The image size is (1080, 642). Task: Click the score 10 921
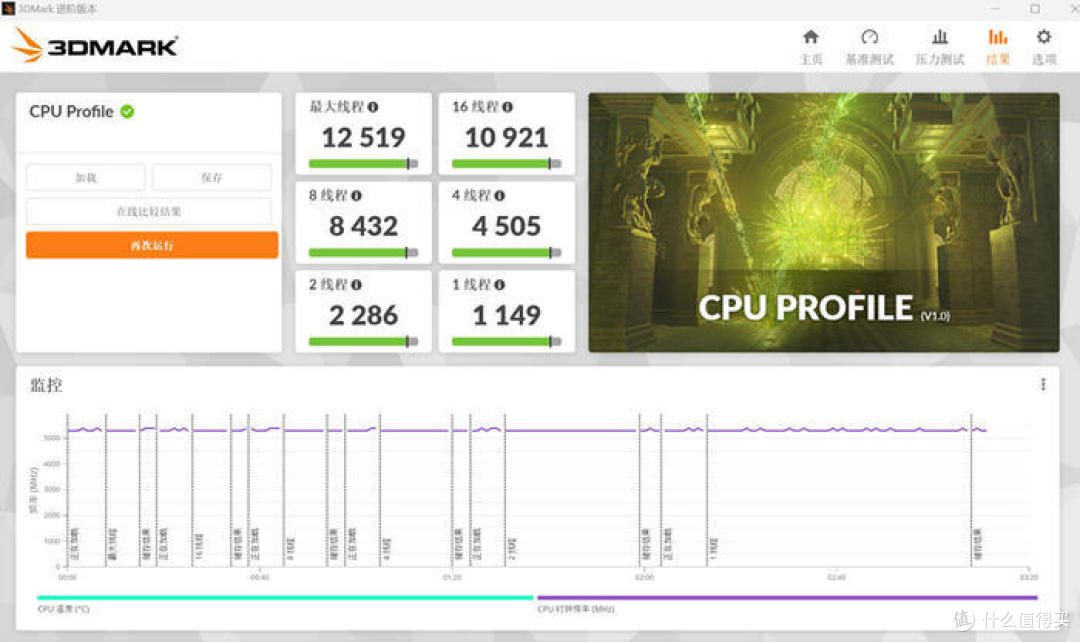[506, 138]
